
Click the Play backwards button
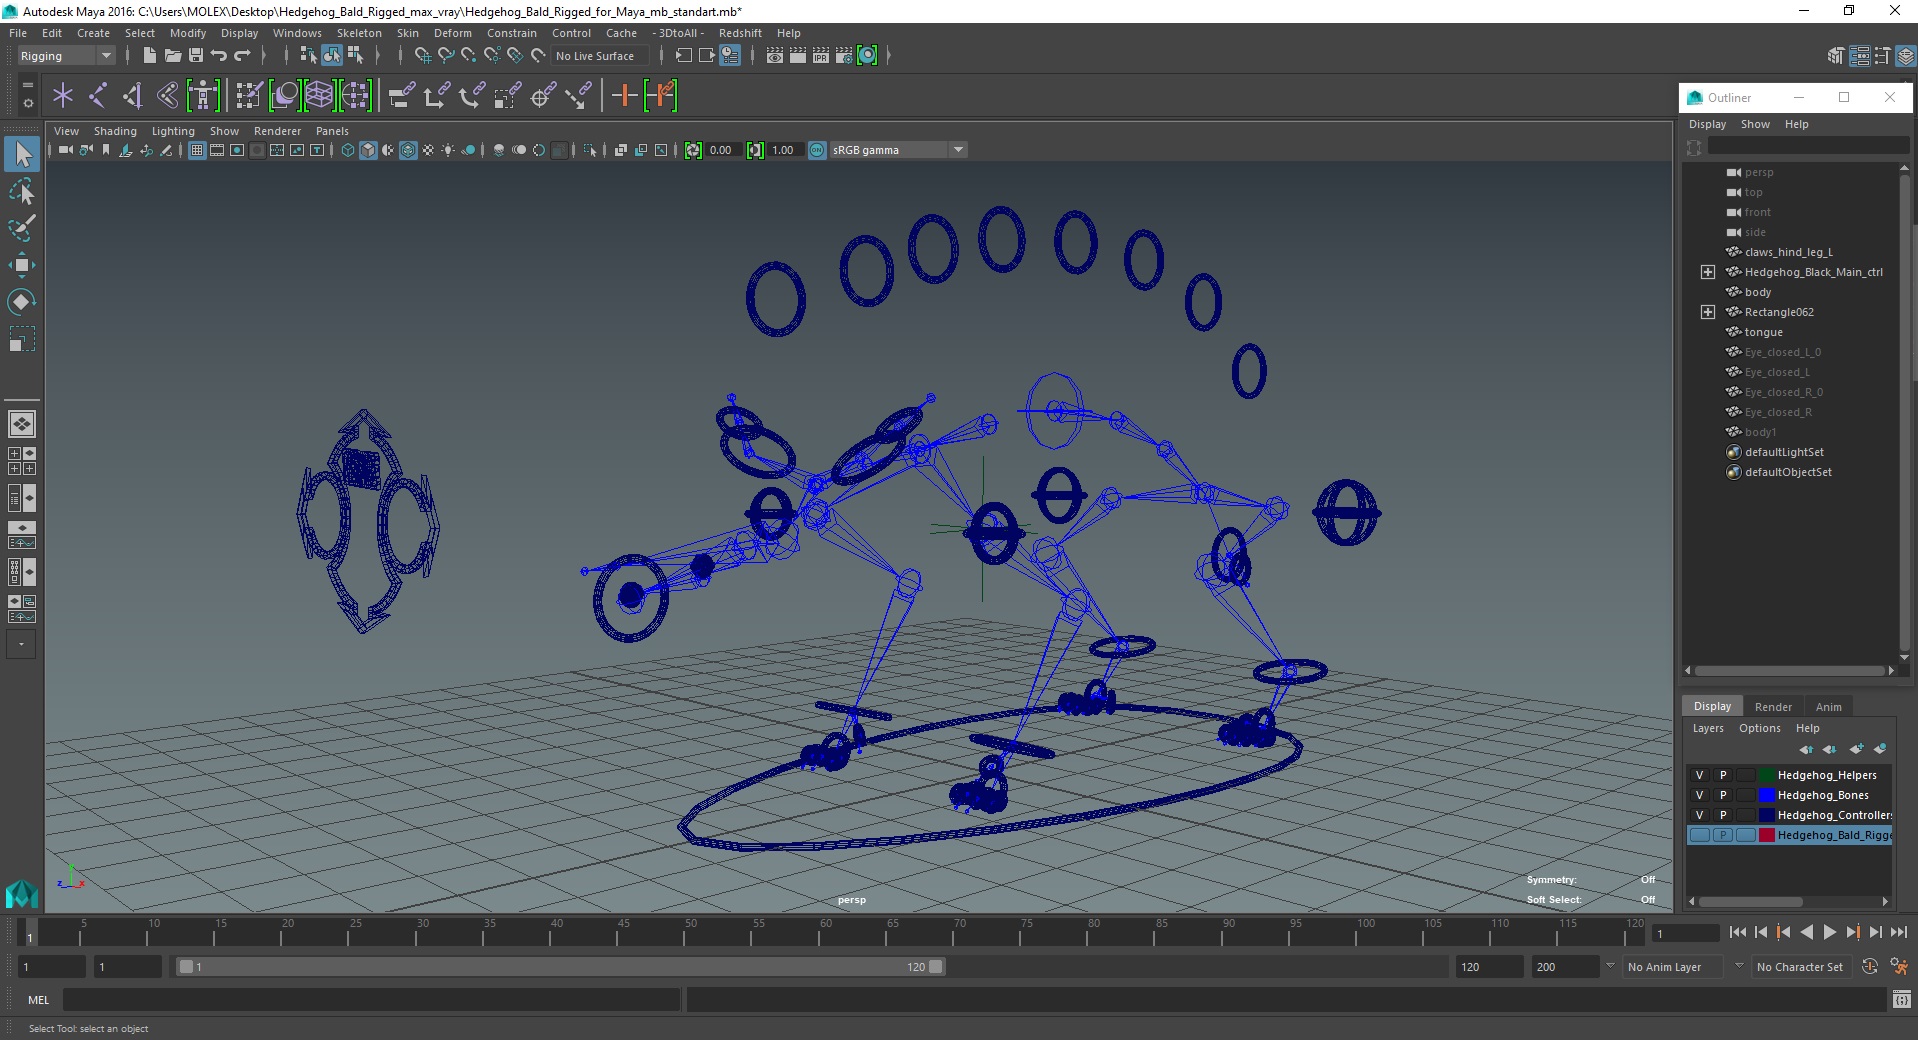tap(1807, 932)
